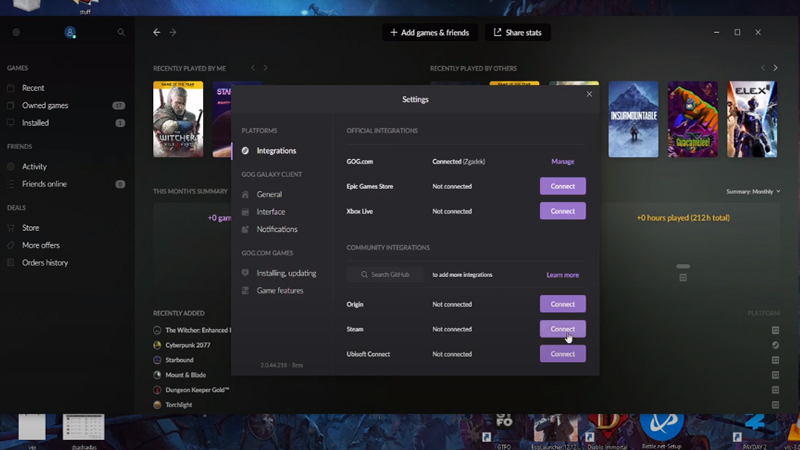Open the Learn more link

[x=562, y=275]
